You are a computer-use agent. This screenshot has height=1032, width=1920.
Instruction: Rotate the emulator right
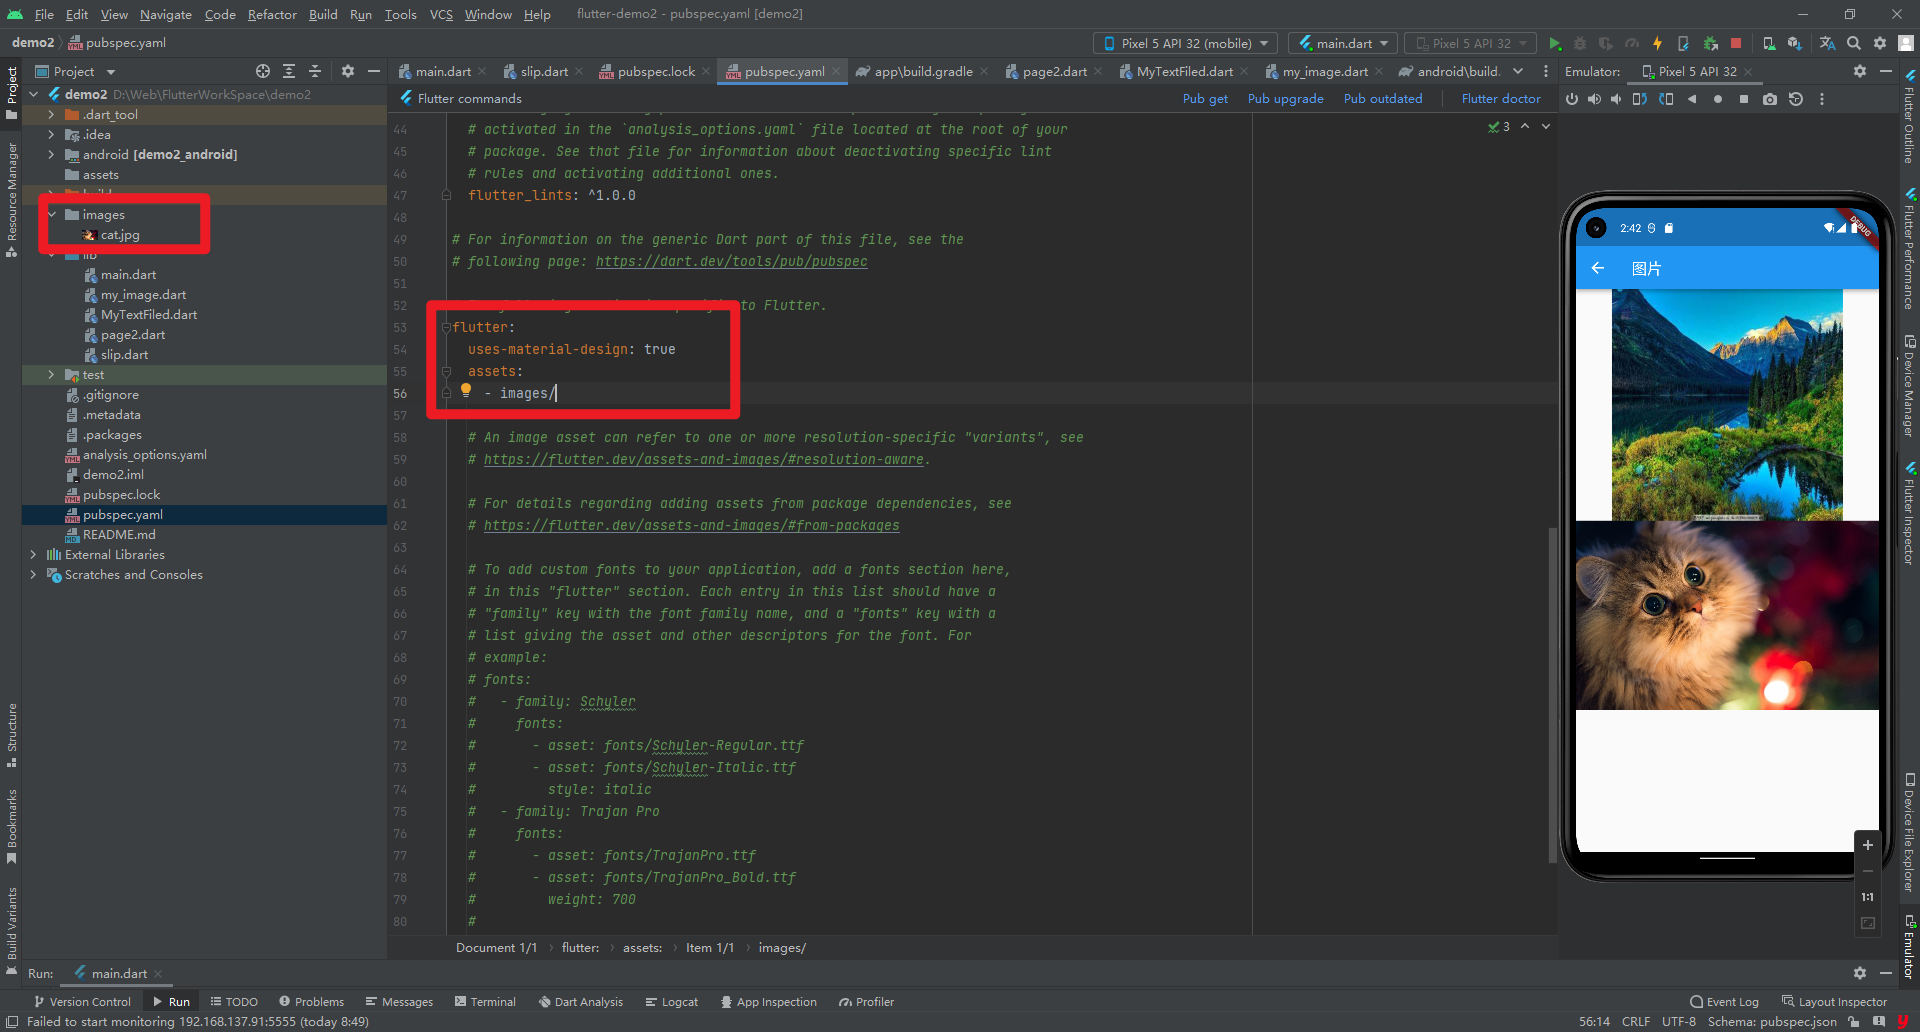pyautogui.click(x=1666, y=99)
